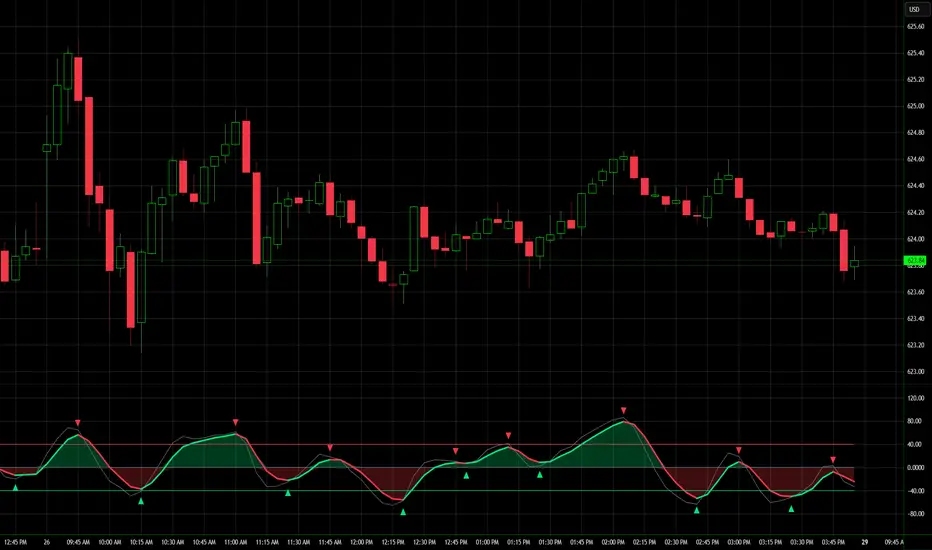
Task: Pick the 11:15 AM time label
Action: click(267, 542)
